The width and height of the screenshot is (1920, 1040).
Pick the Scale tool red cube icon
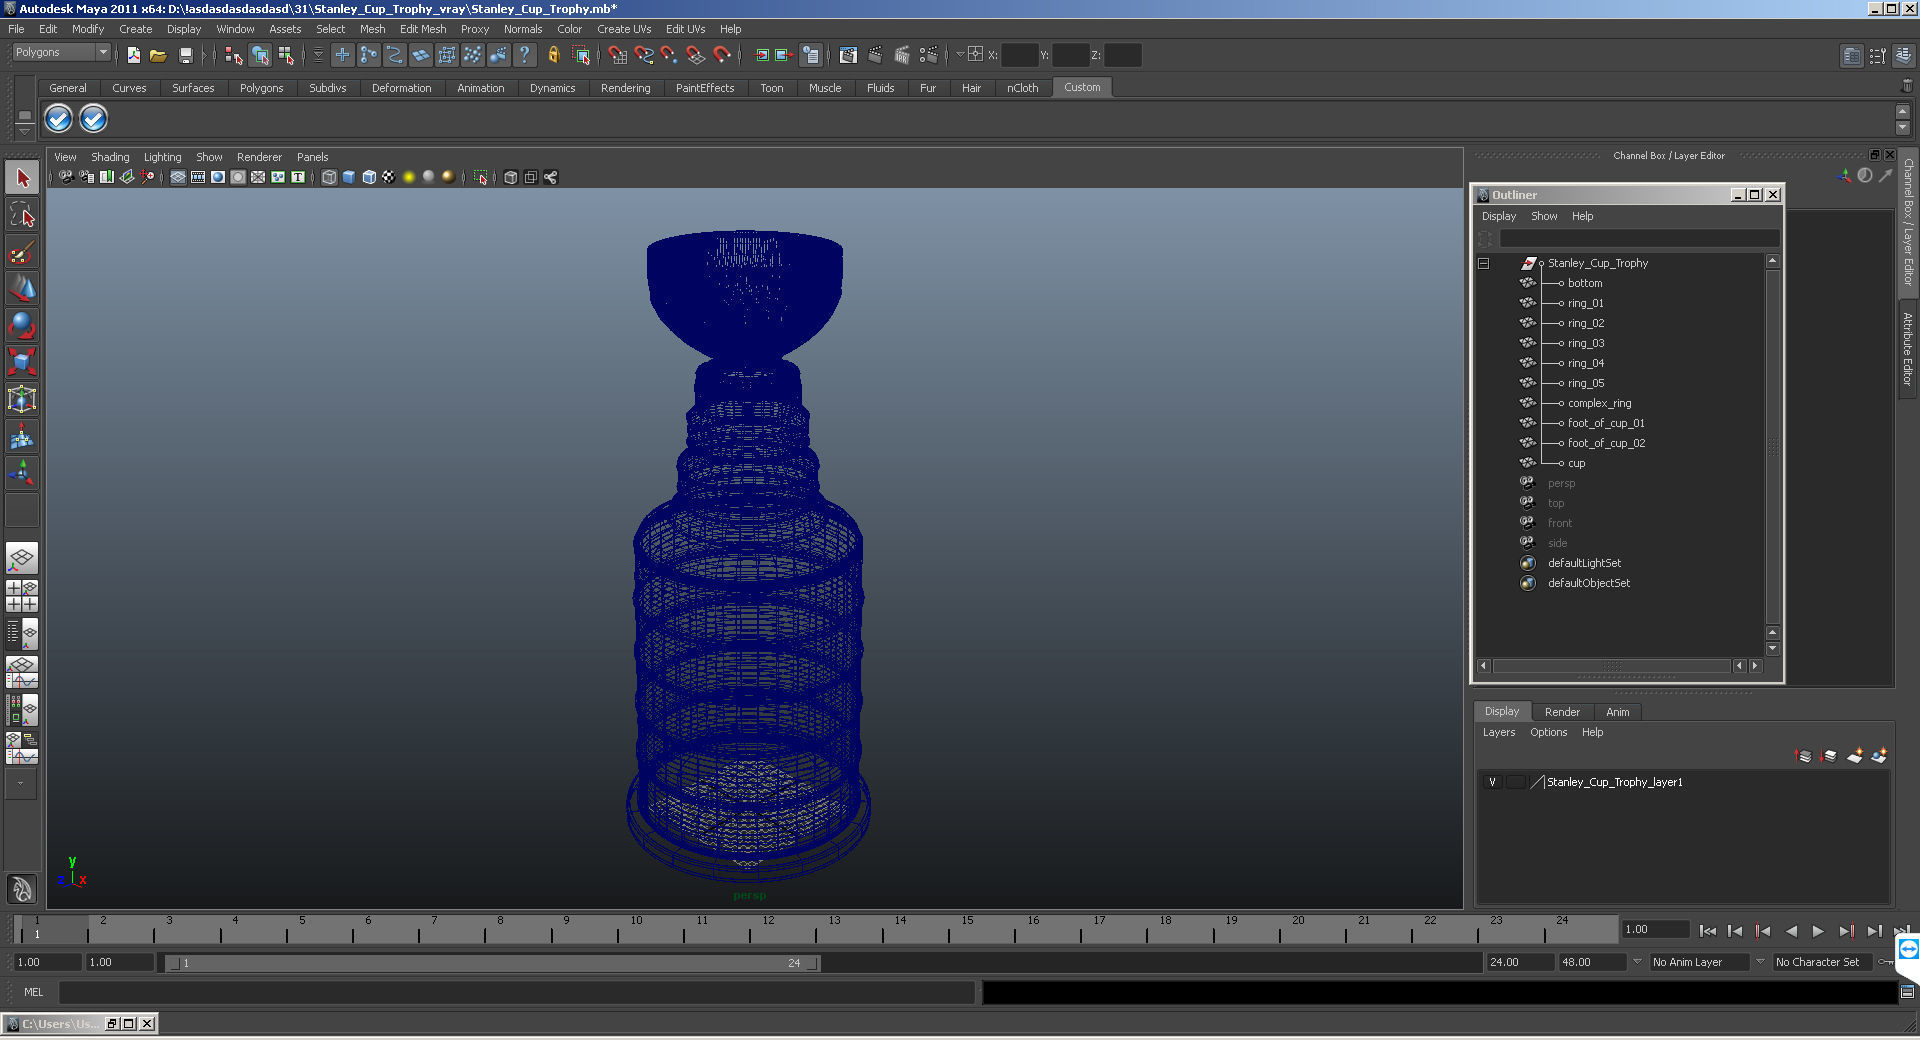(x=22, y=361)
